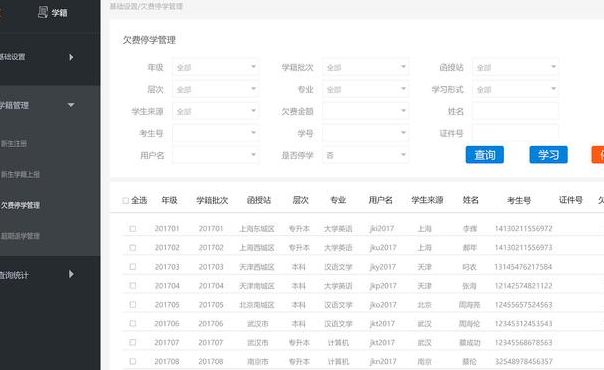Screen dimensions: 604x370
Task: Click username jki2017 cell
Action: click(382, 229)
